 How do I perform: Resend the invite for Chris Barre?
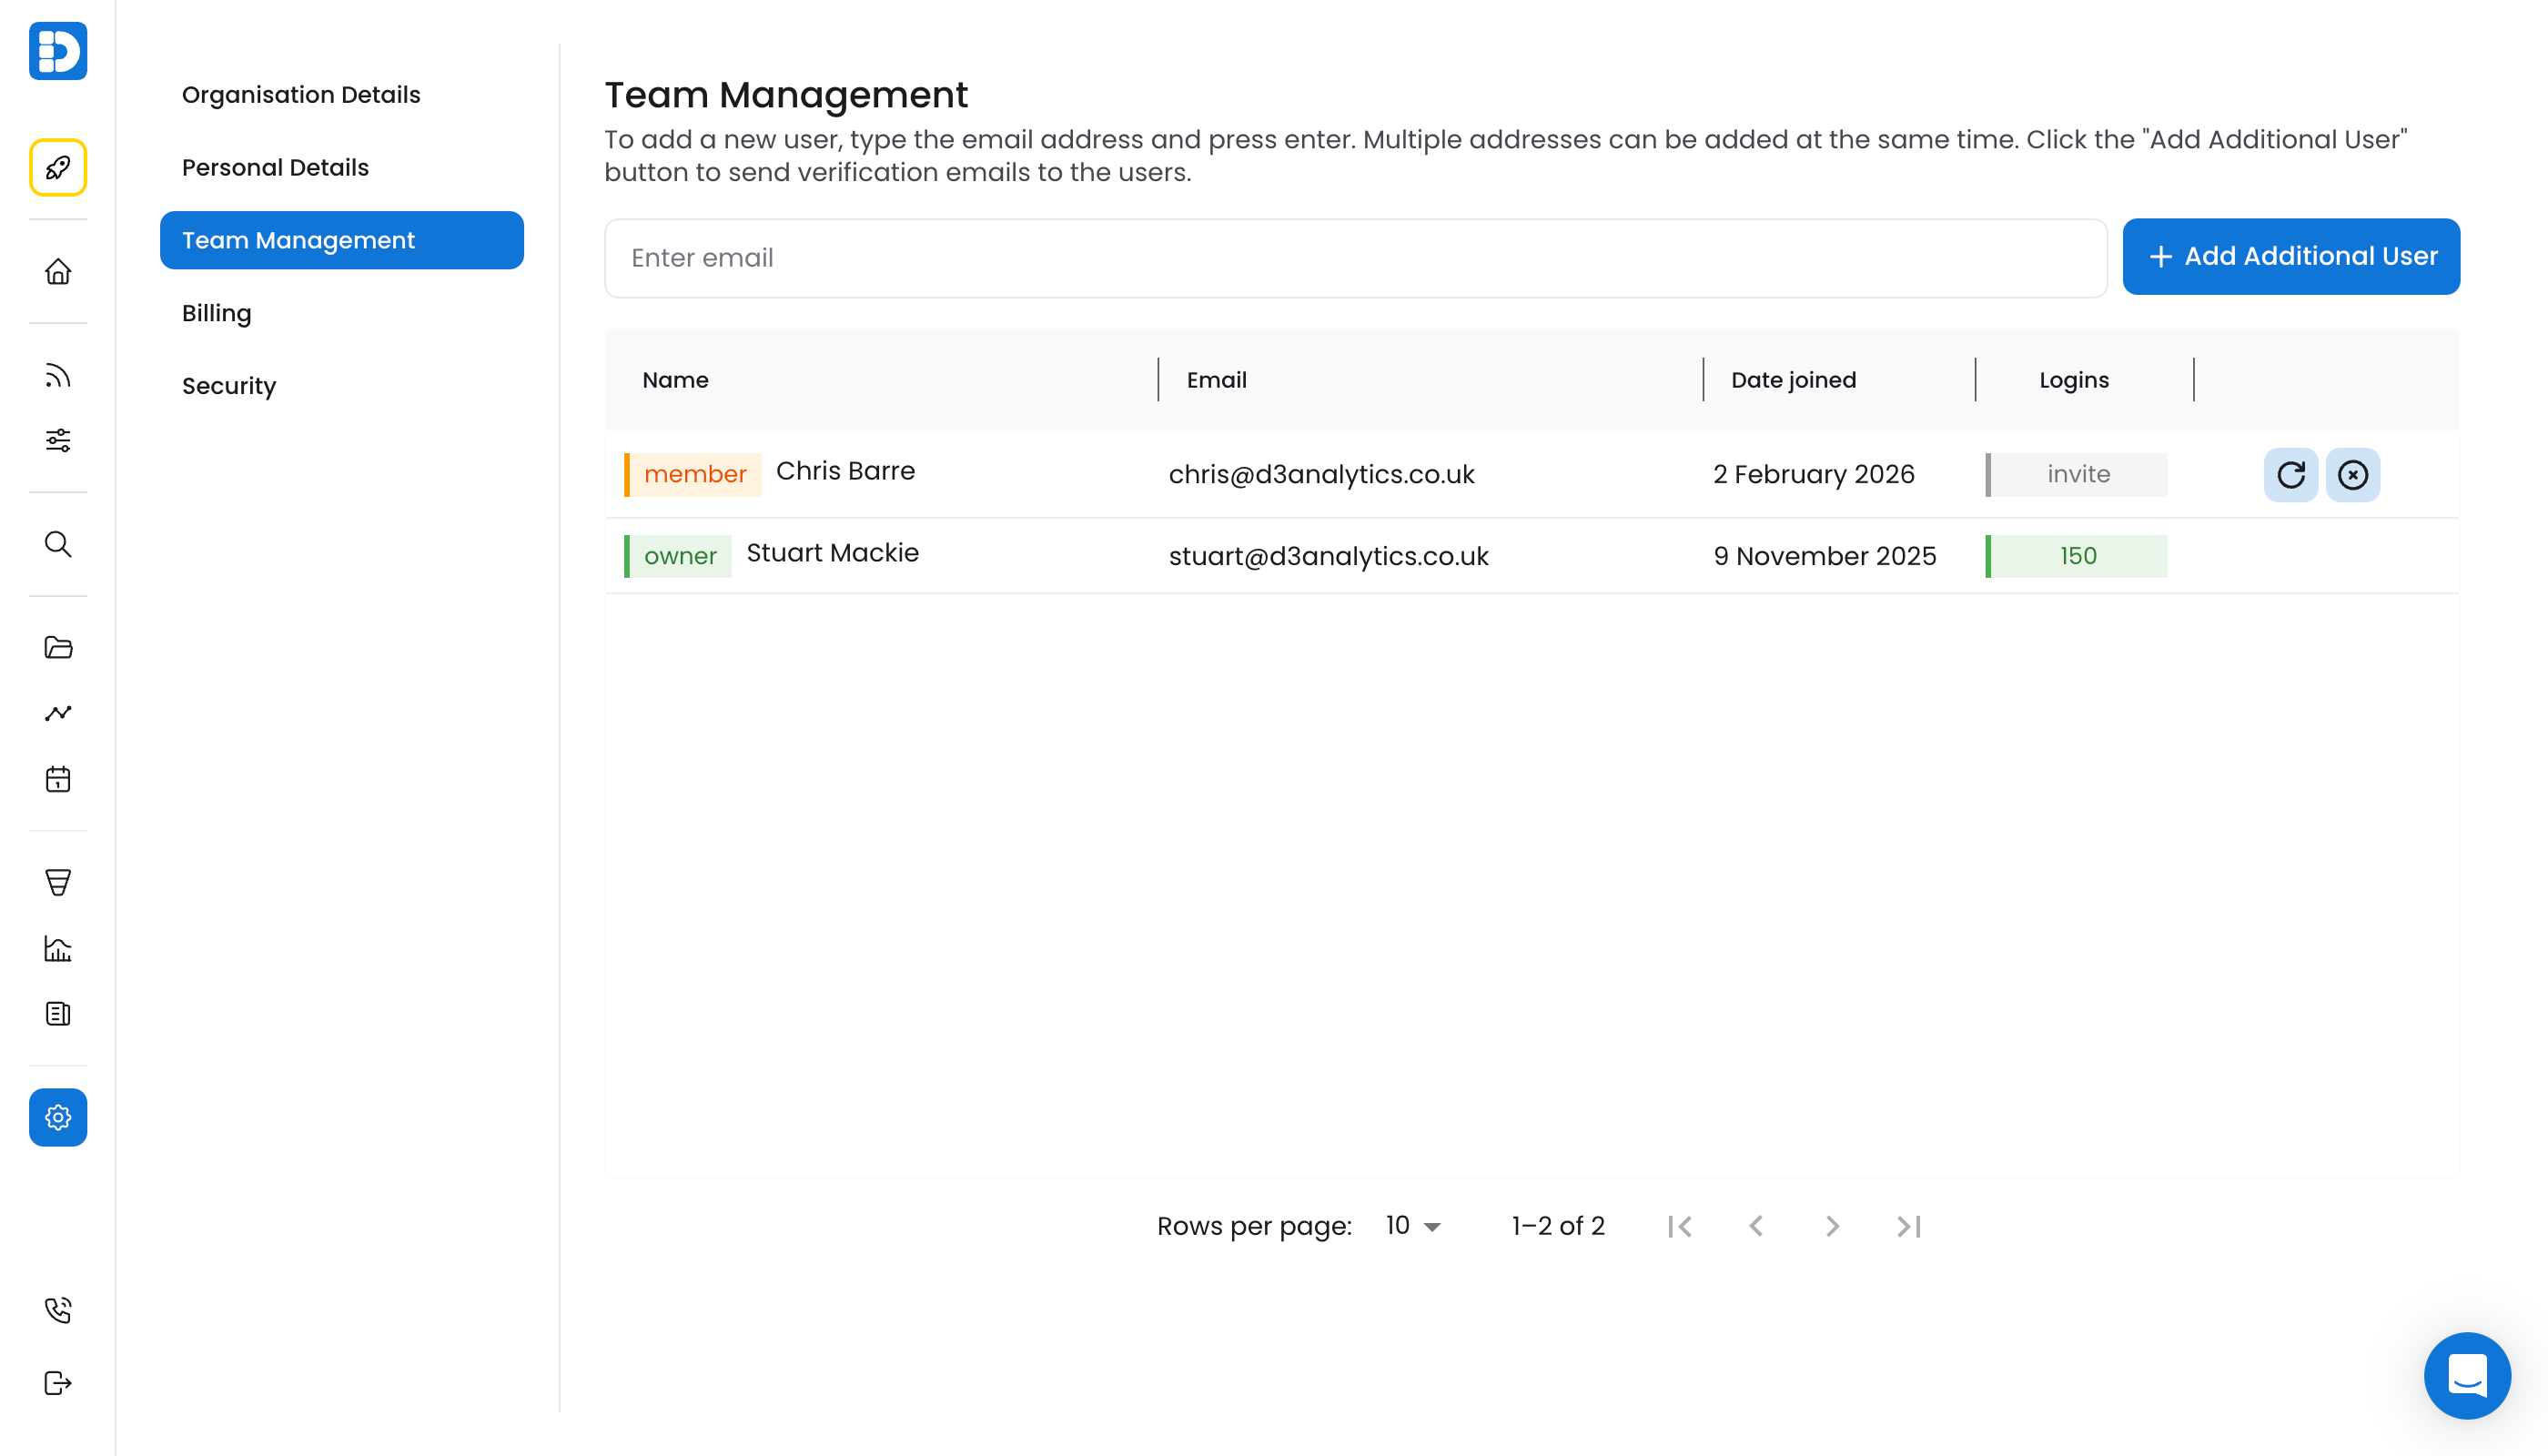pyautogui.click(x=2291, y=475)
